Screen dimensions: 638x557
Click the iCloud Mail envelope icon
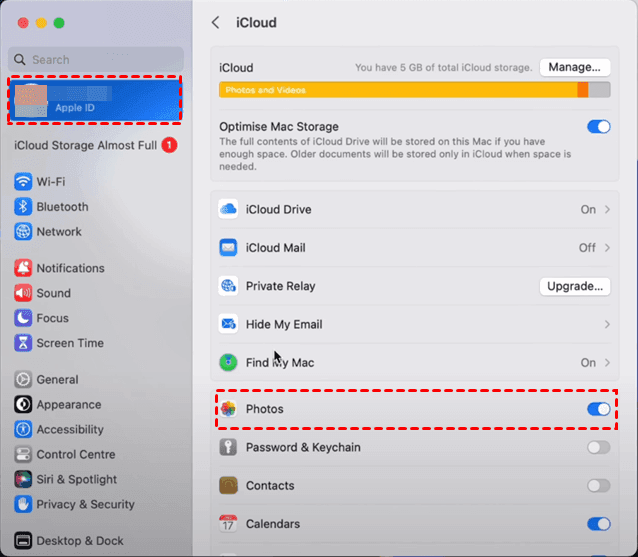click(228, 248)
